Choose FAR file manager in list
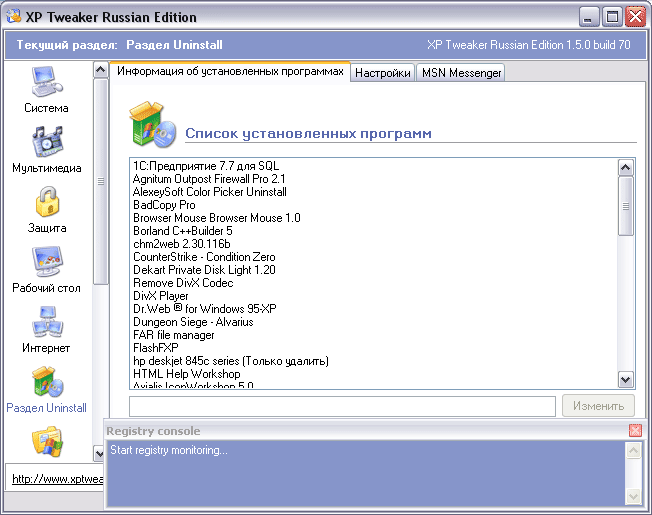This screenshot has height=515, width=652. point(173,335)
